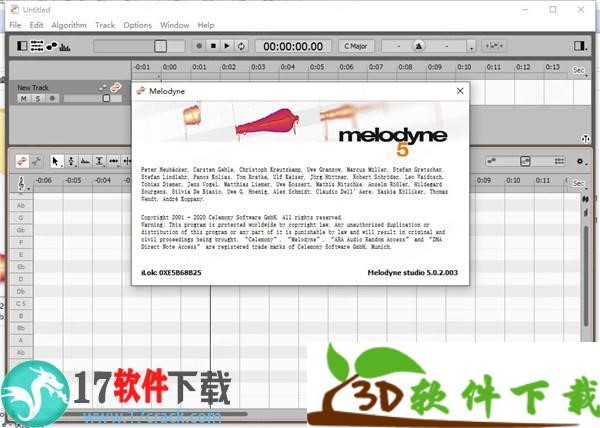Click the note blobs icon in top toolbar
The width and height of the screenshot is (600, 428).
coord(52,46)
